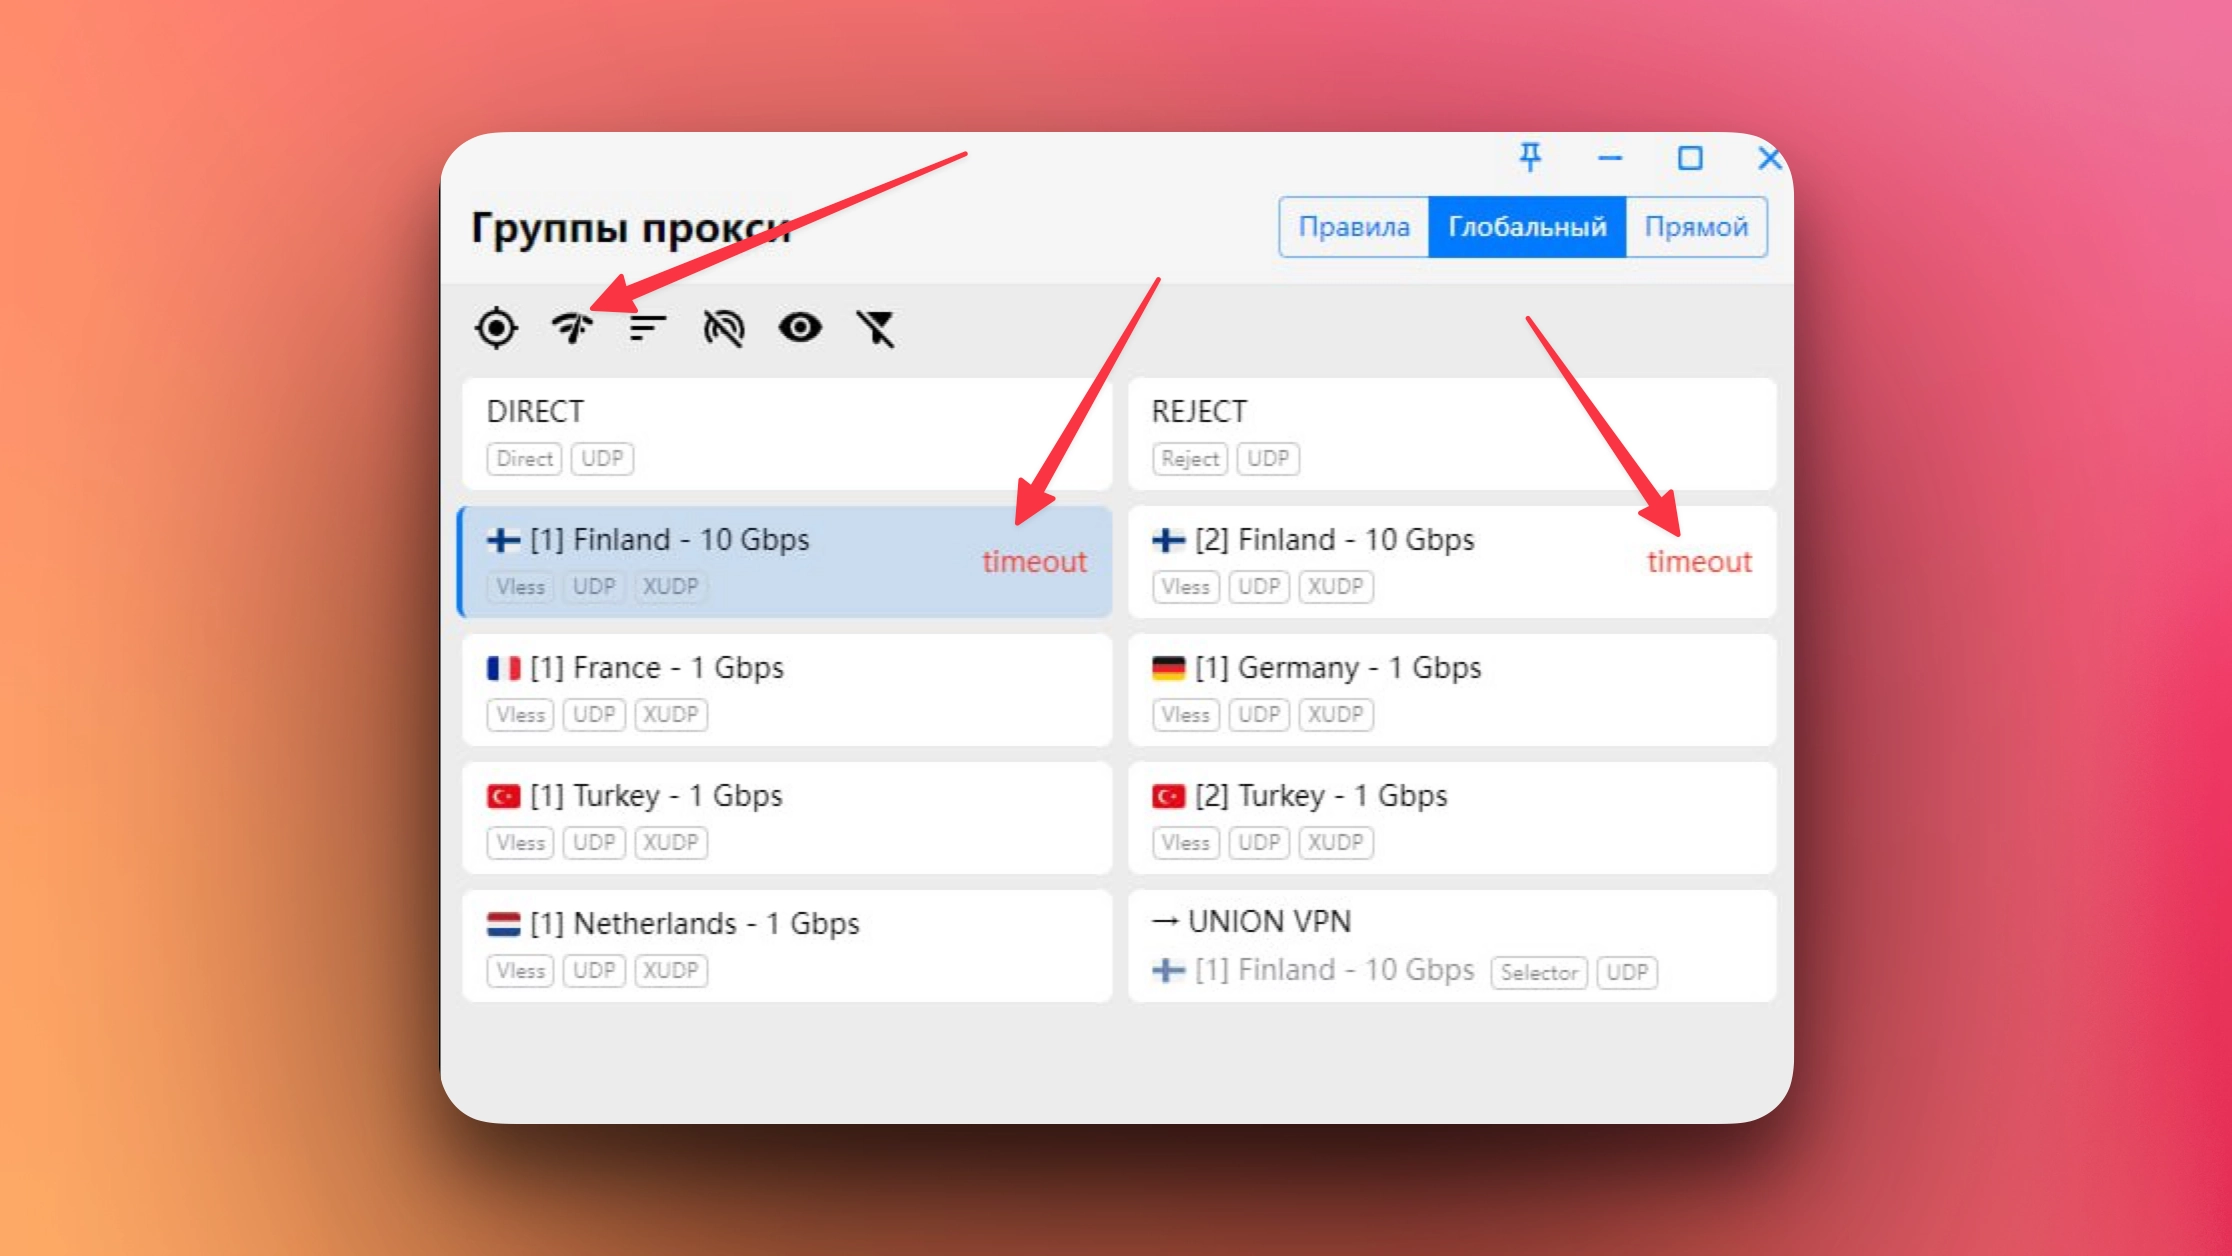Select the REJECT proxy card

1451,434
